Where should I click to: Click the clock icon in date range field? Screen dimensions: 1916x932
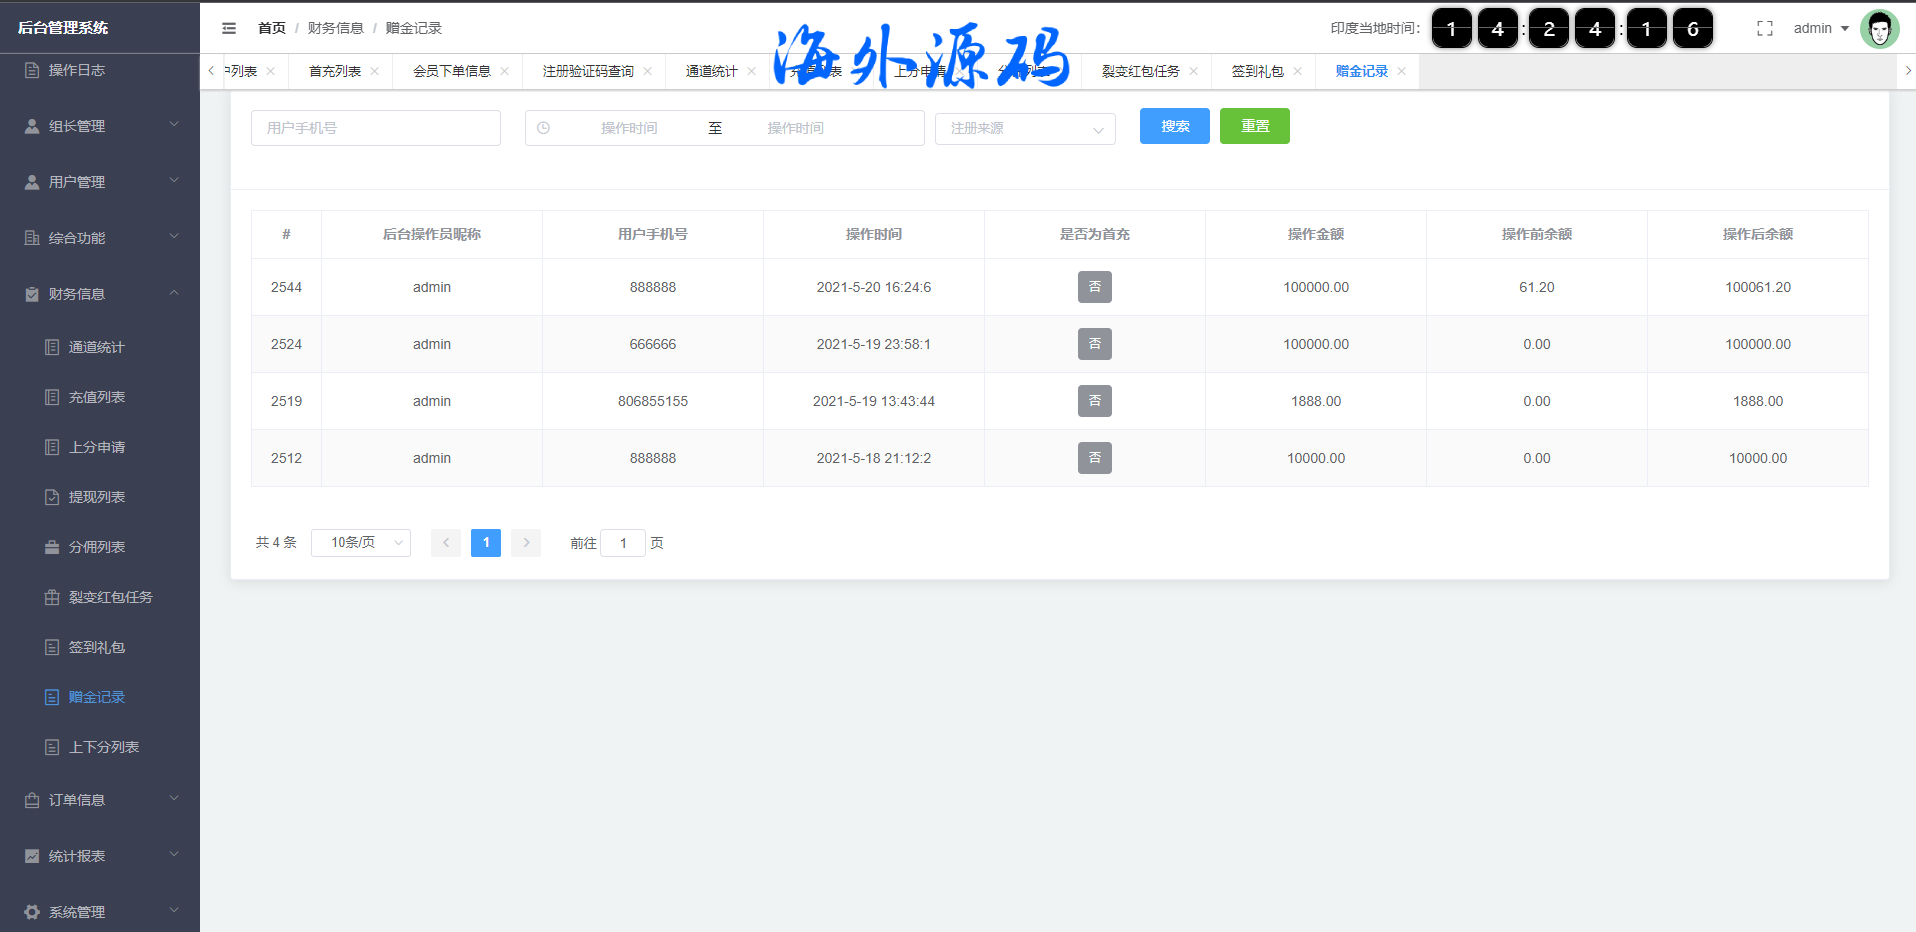(x=544, y=128)
